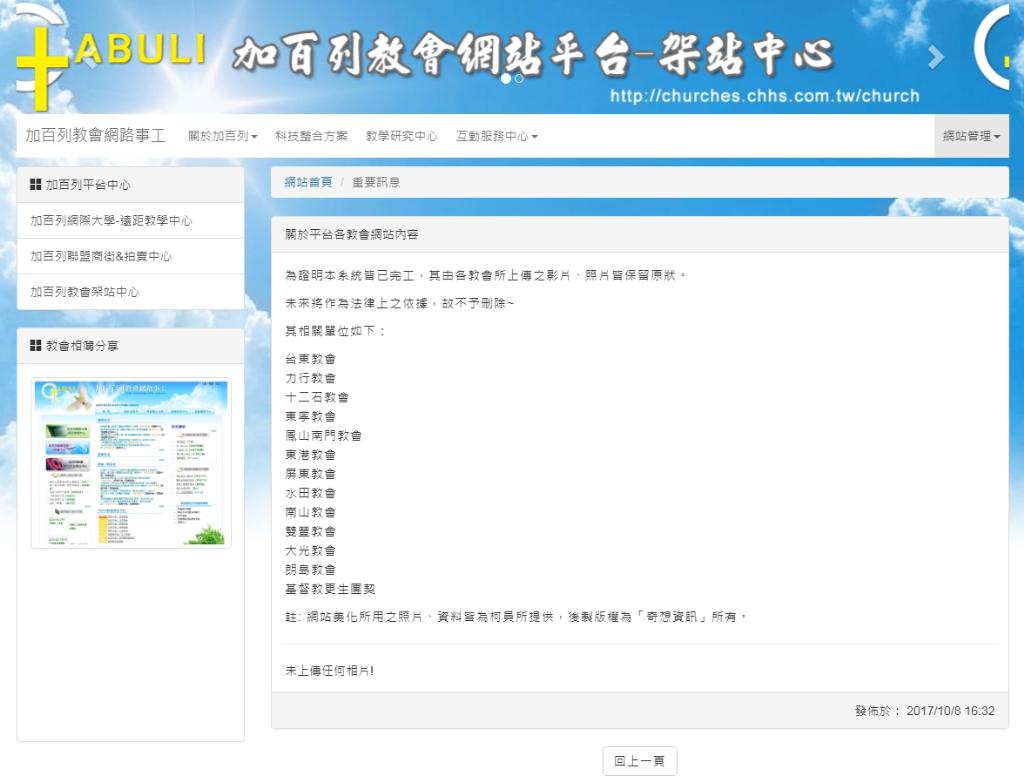The width and height of the screenshot is (1024, 782).
Task: Select the second carousel indicator dot
Action: click(519, 78)
